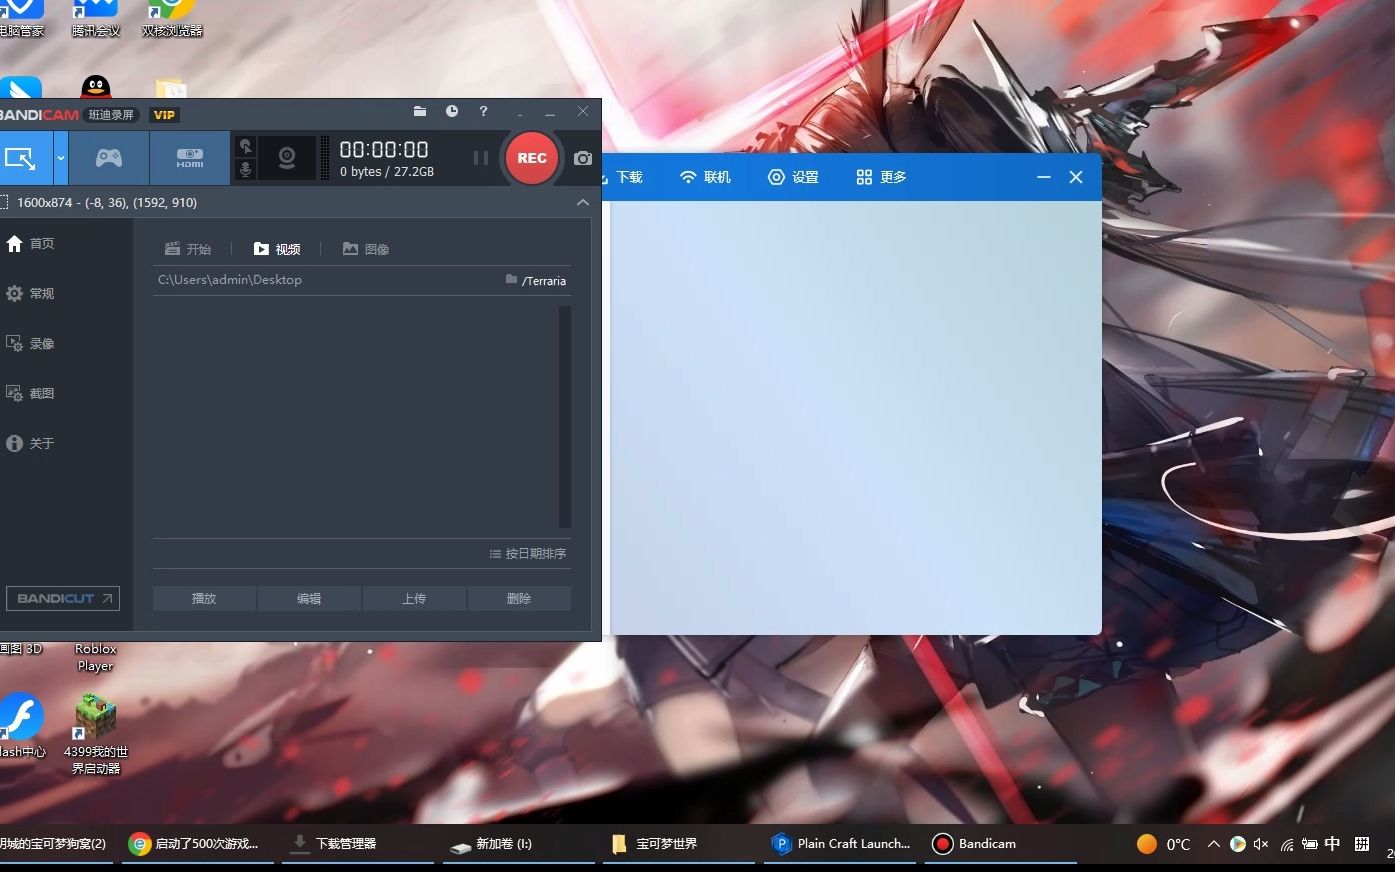1395x872 pixels.
Task: Click the audio level meter
Action: [x=323, y=157]
